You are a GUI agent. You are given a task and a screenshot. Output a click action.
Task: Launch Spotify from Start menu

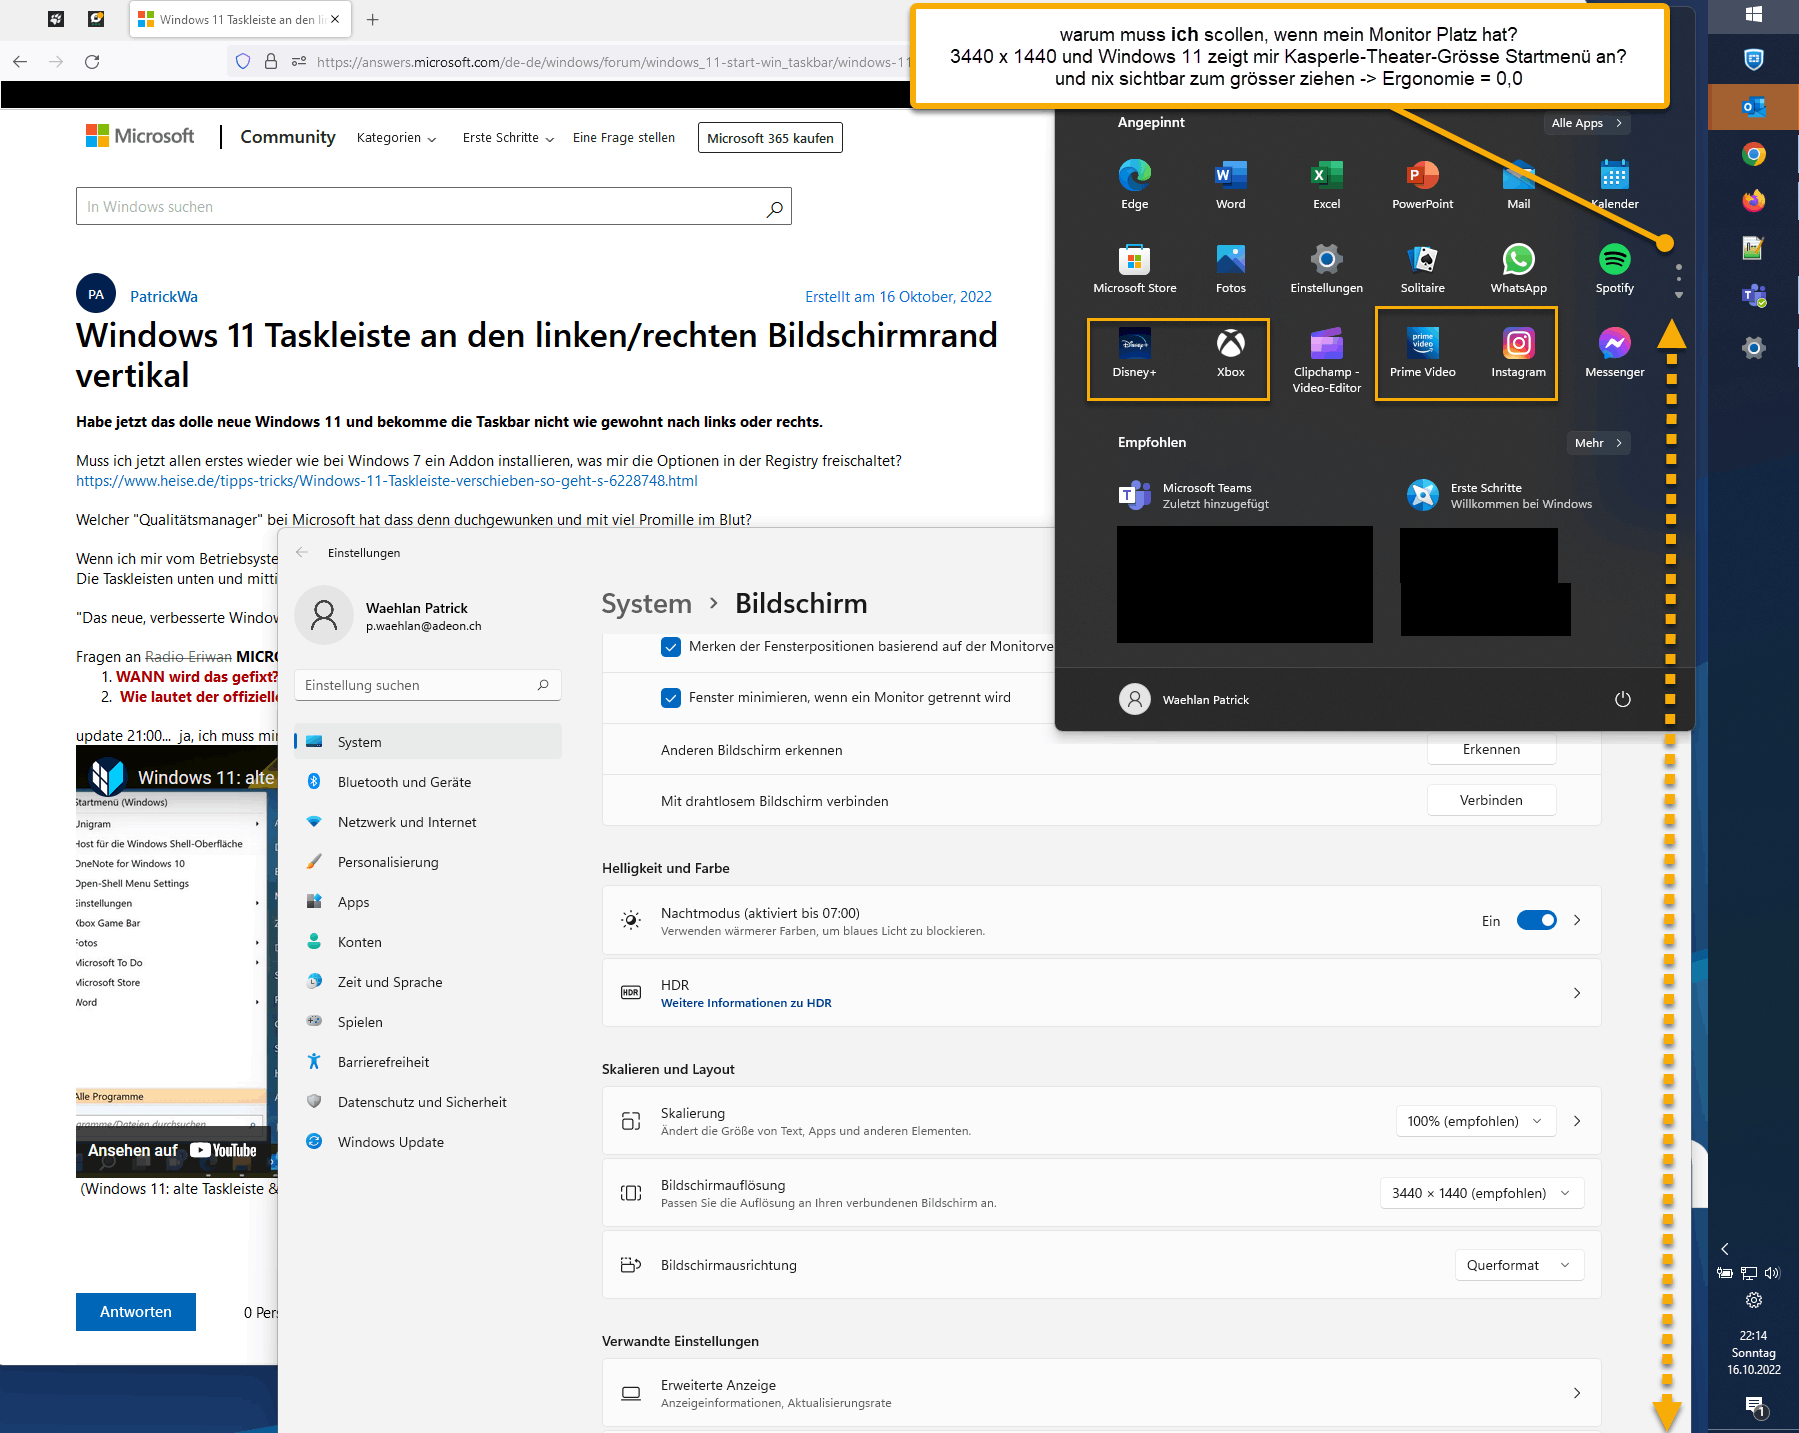pyautogui.click(x=1614, y=269)
